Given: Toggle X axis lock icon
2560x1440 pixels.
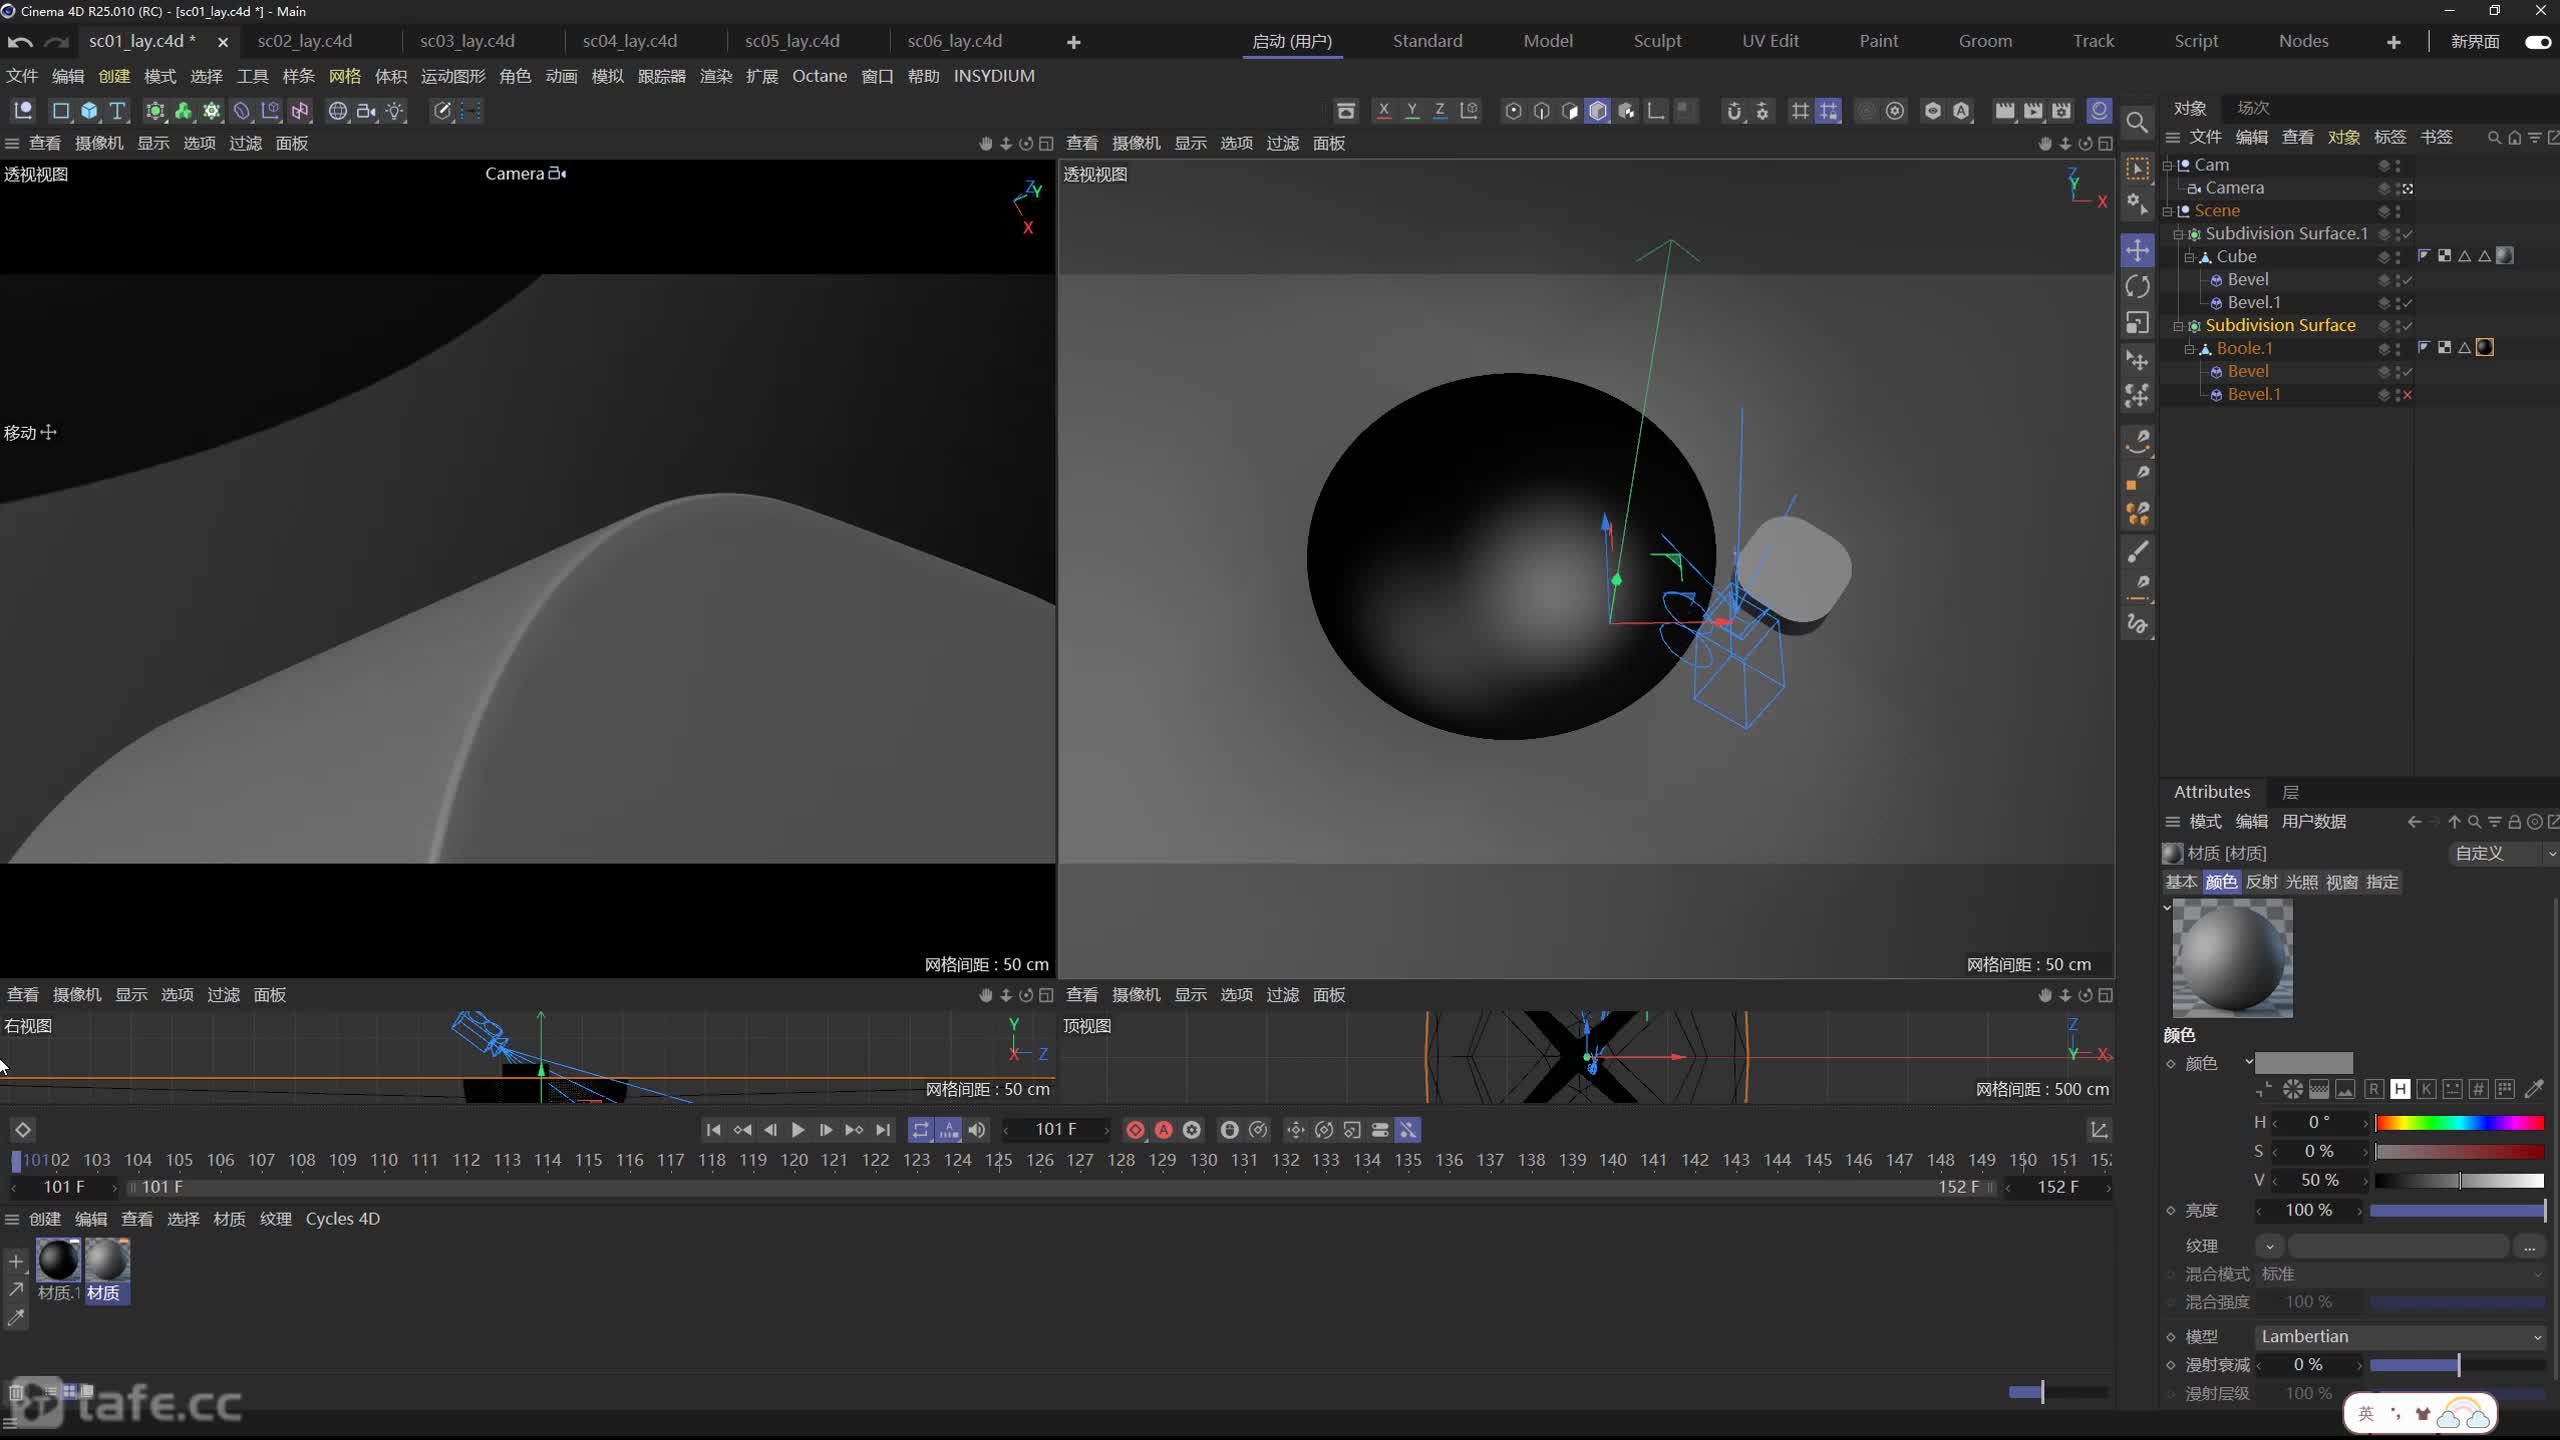Looking at the screenshot, I should coord(1383,111).
